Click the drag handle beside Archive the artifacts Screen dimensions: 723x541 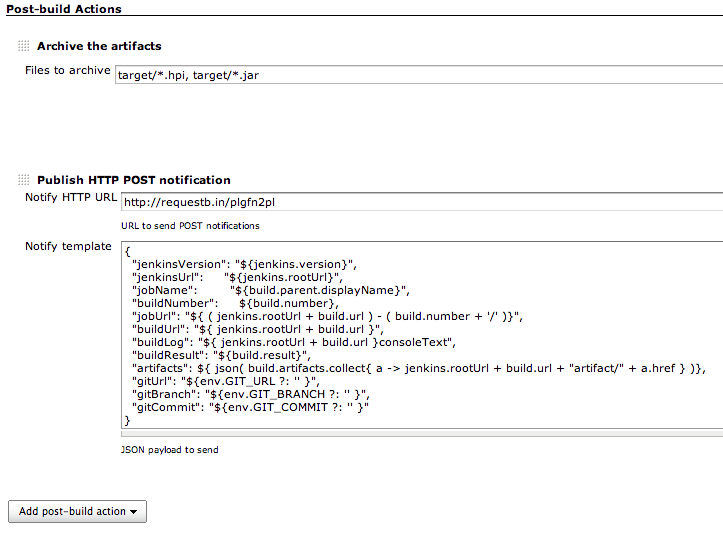pos(24,46)
